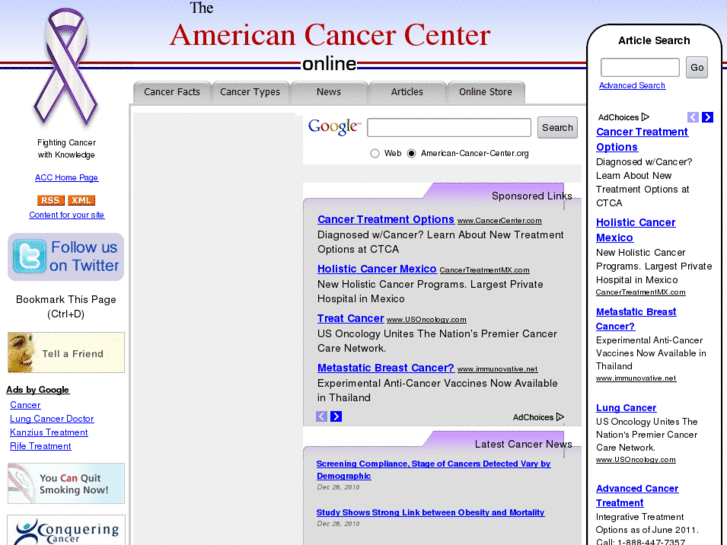Image resolution: width=727 pixels, height=545 pixels.
Task: Click the previous arrow in sidebar AdChoices
Action: (693, 117)
